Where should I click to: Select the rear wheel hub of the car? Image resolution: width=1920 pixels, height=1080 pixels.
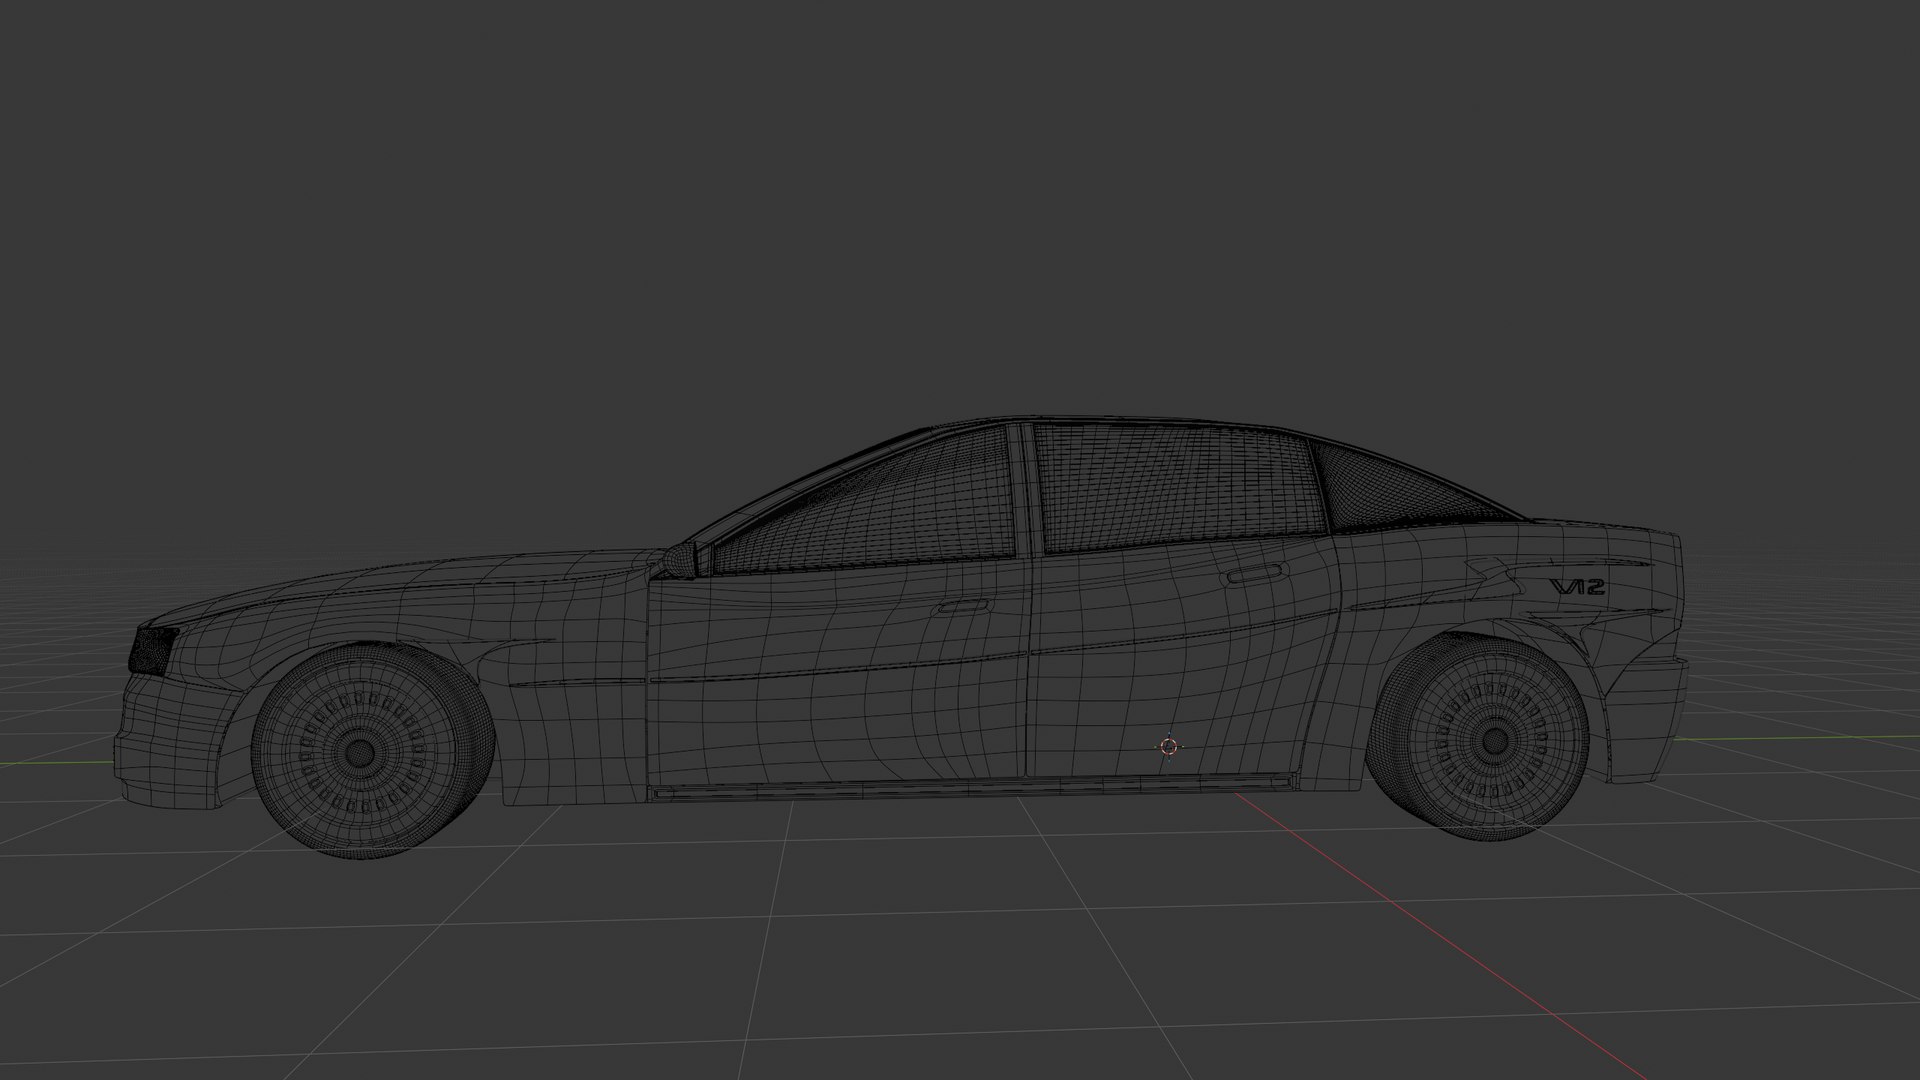coord(1494,741)
